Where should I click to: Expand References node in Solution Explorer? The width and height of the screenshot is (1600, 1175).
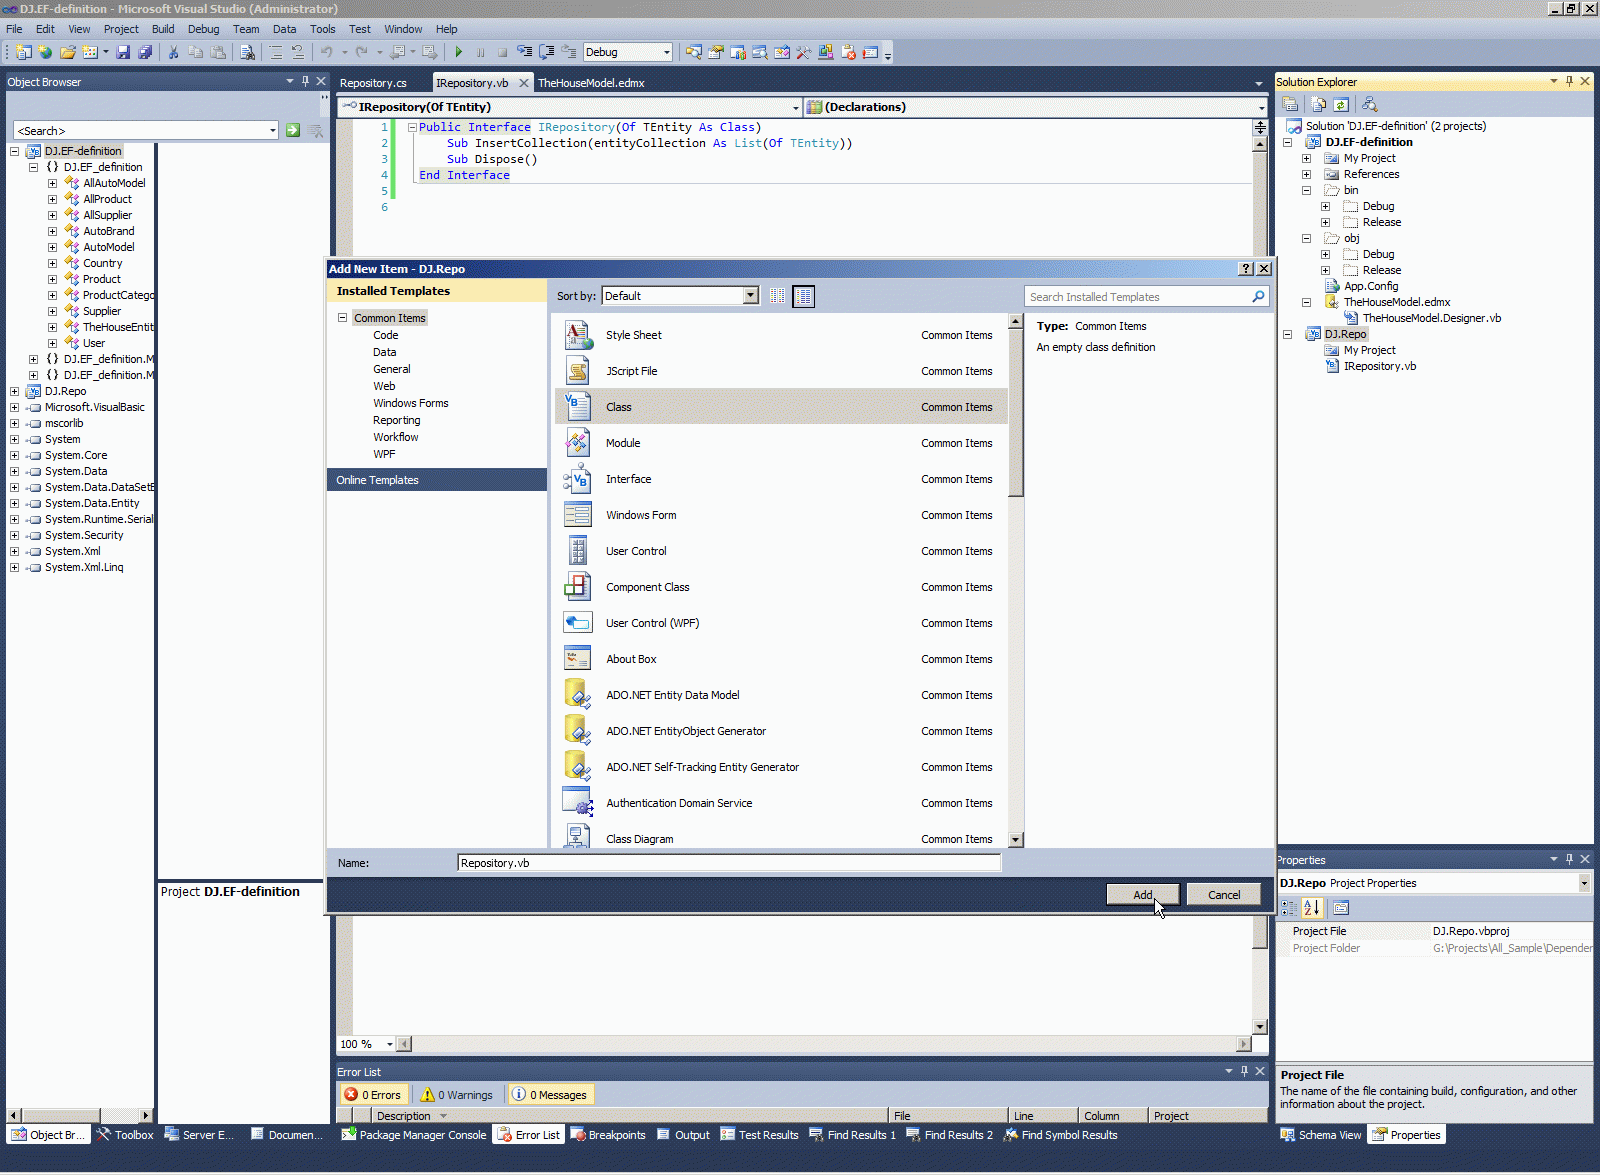point(1306,174)
